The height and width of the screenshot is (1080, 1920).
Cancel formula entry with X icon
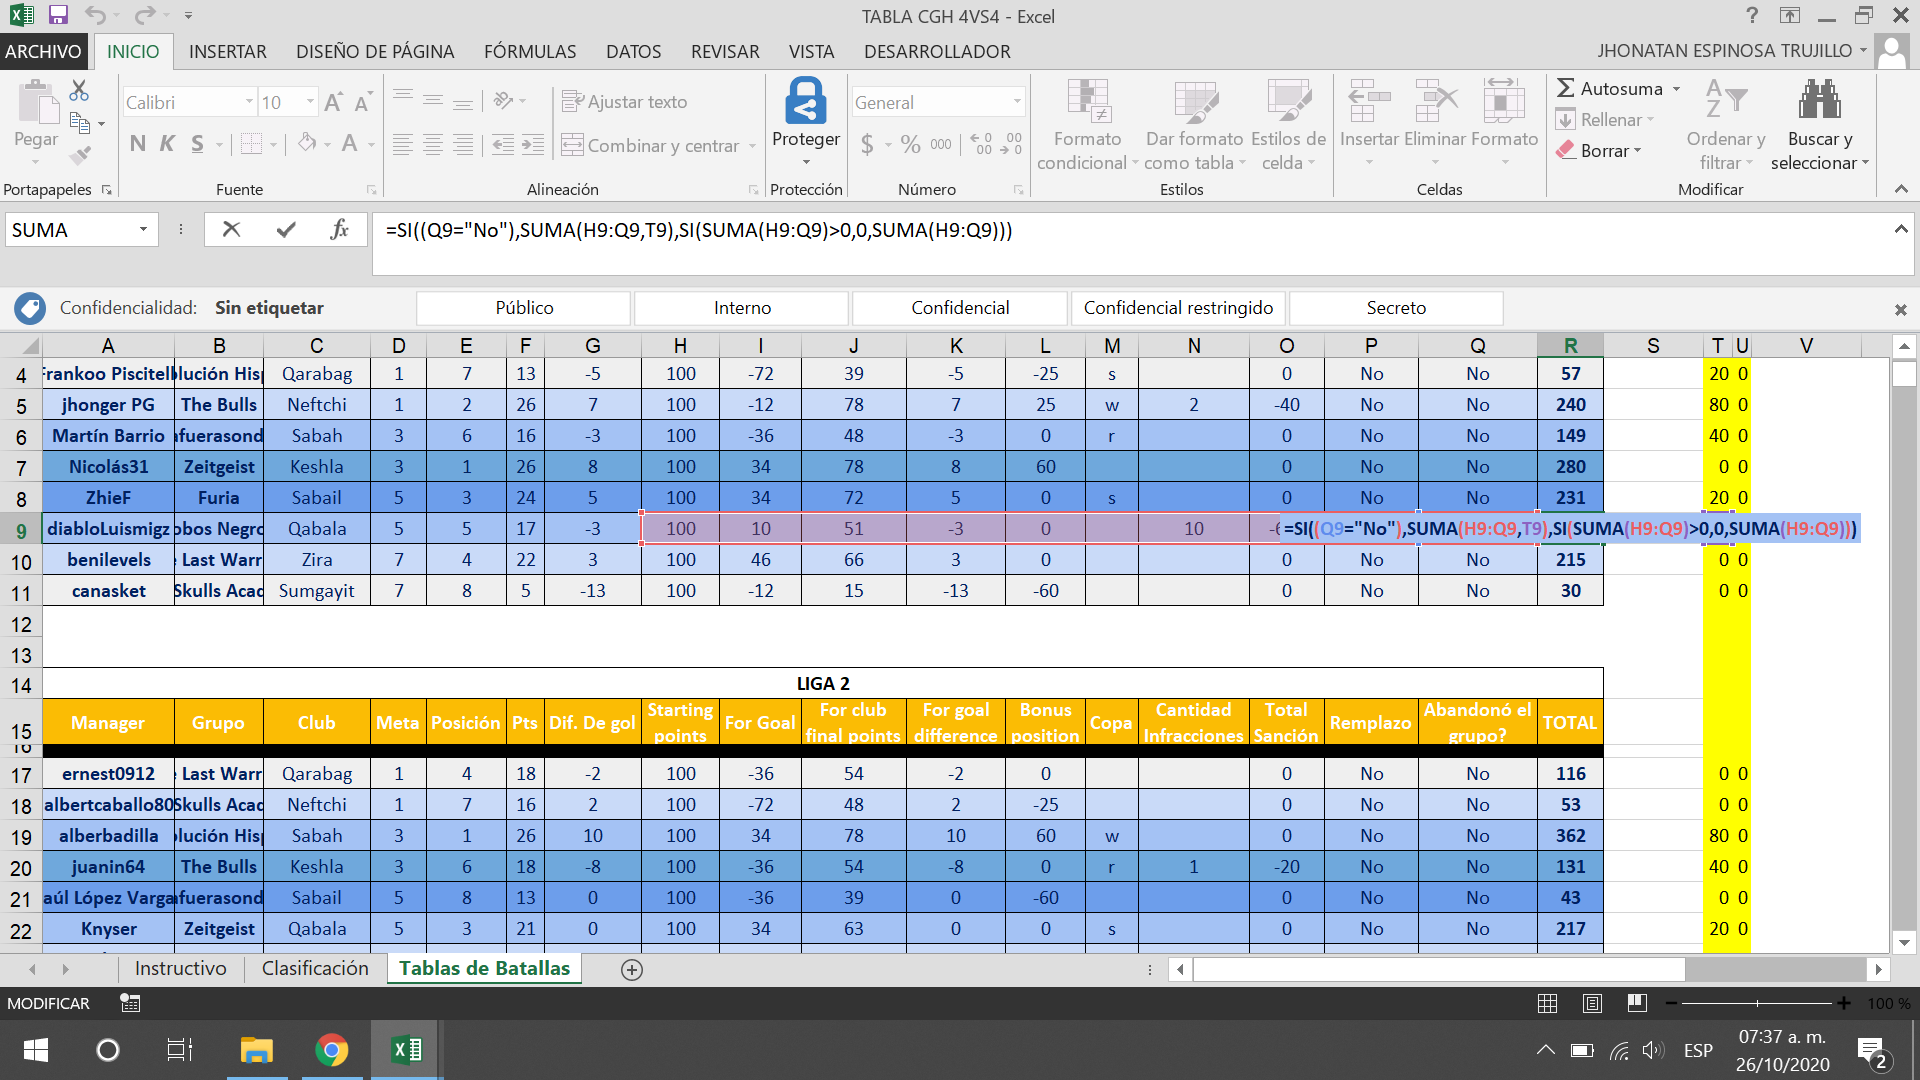(231, 230)
